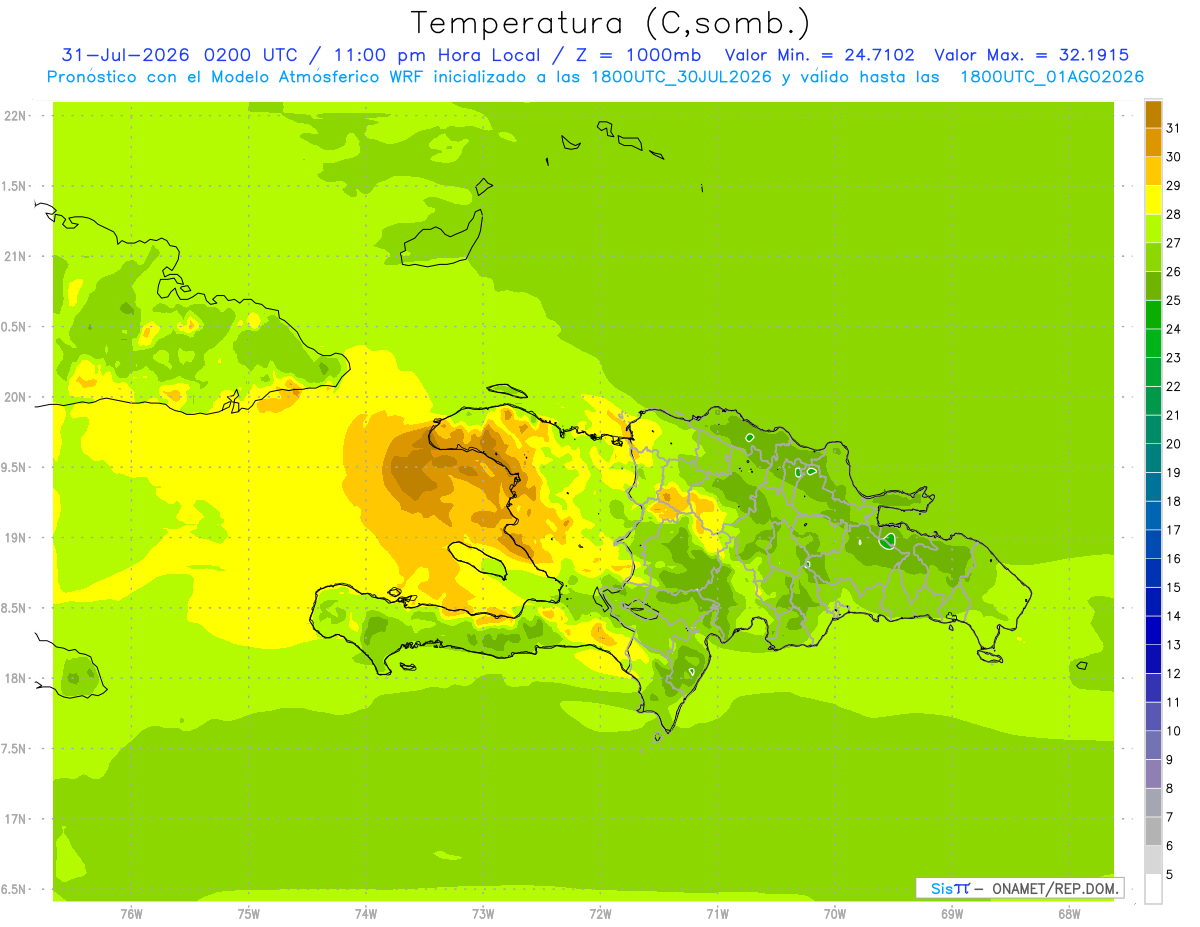Viewport: 1200px width, 927px height.
Task: Click the '5' colorbar label
Action: [1170, 875]
